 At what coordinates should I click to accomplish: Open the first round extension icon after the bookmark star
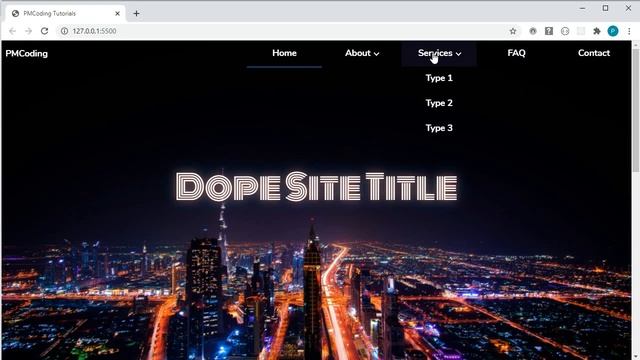point(533,31)
